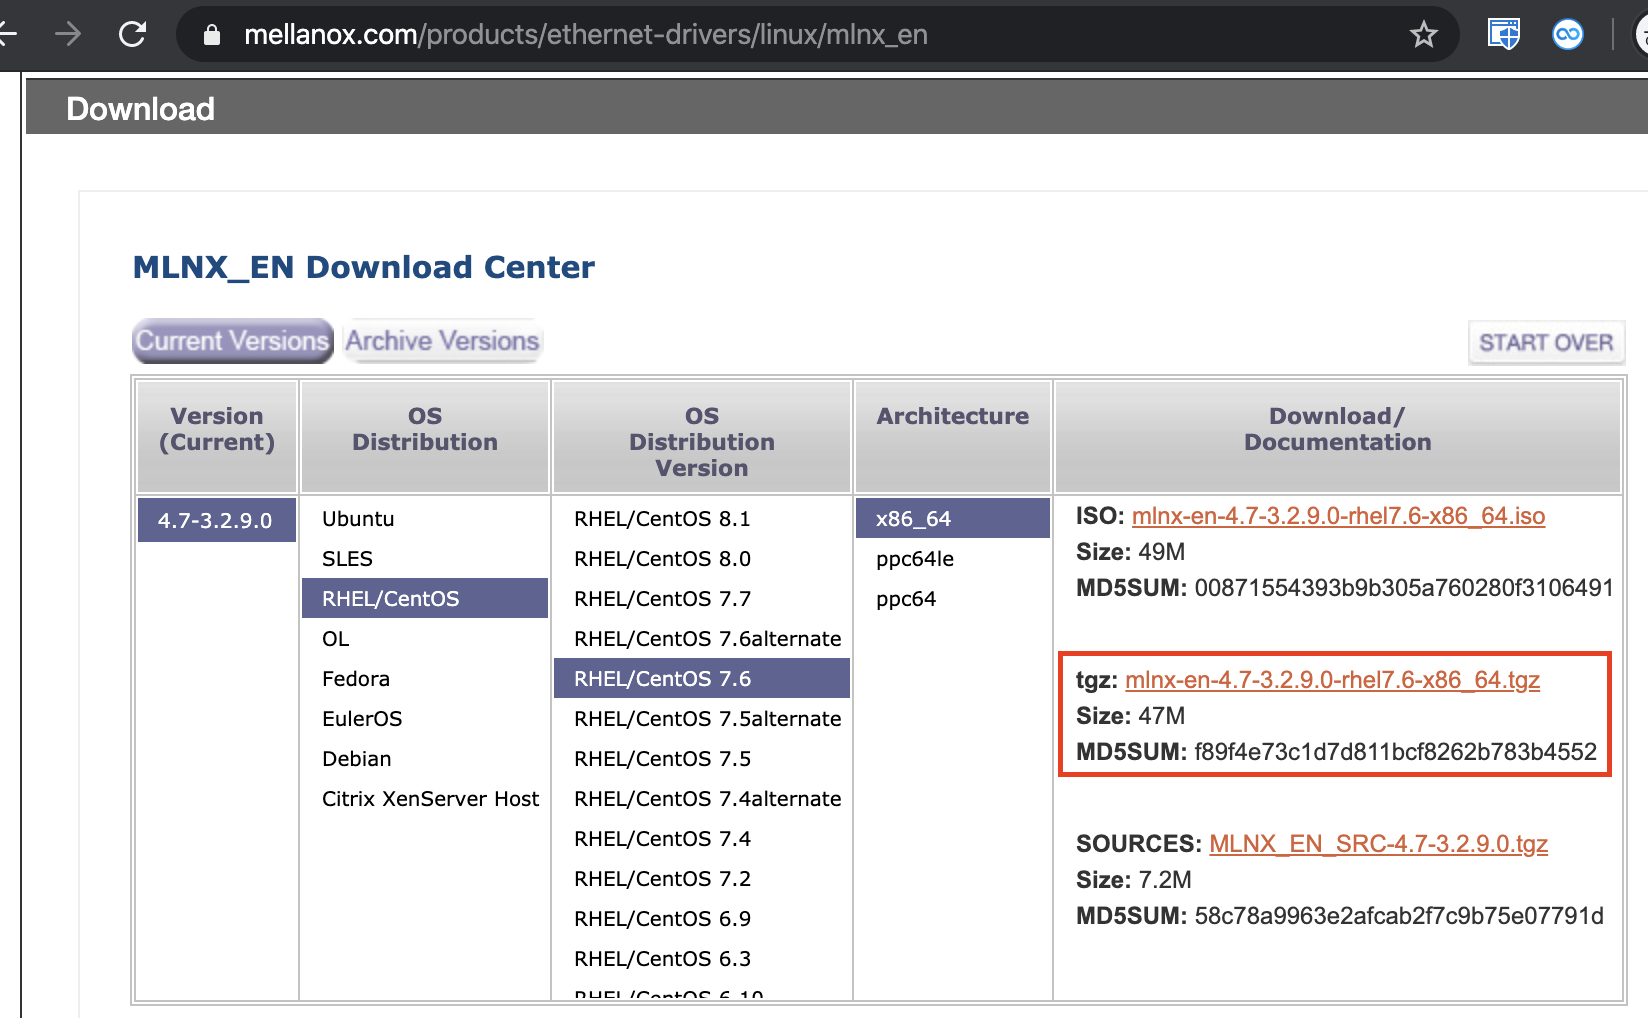Download the mlnx-en rhel7.6 ISO file link

tap(1338, 516)
